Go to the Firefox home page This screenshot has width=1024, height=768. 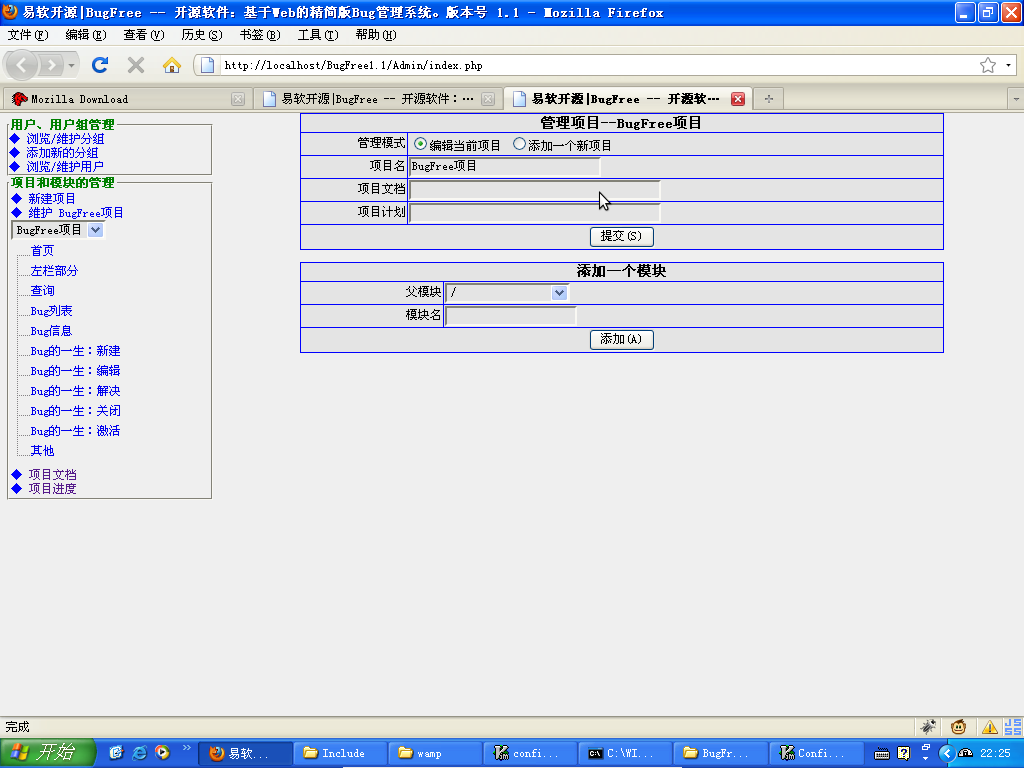pos(172,65)
